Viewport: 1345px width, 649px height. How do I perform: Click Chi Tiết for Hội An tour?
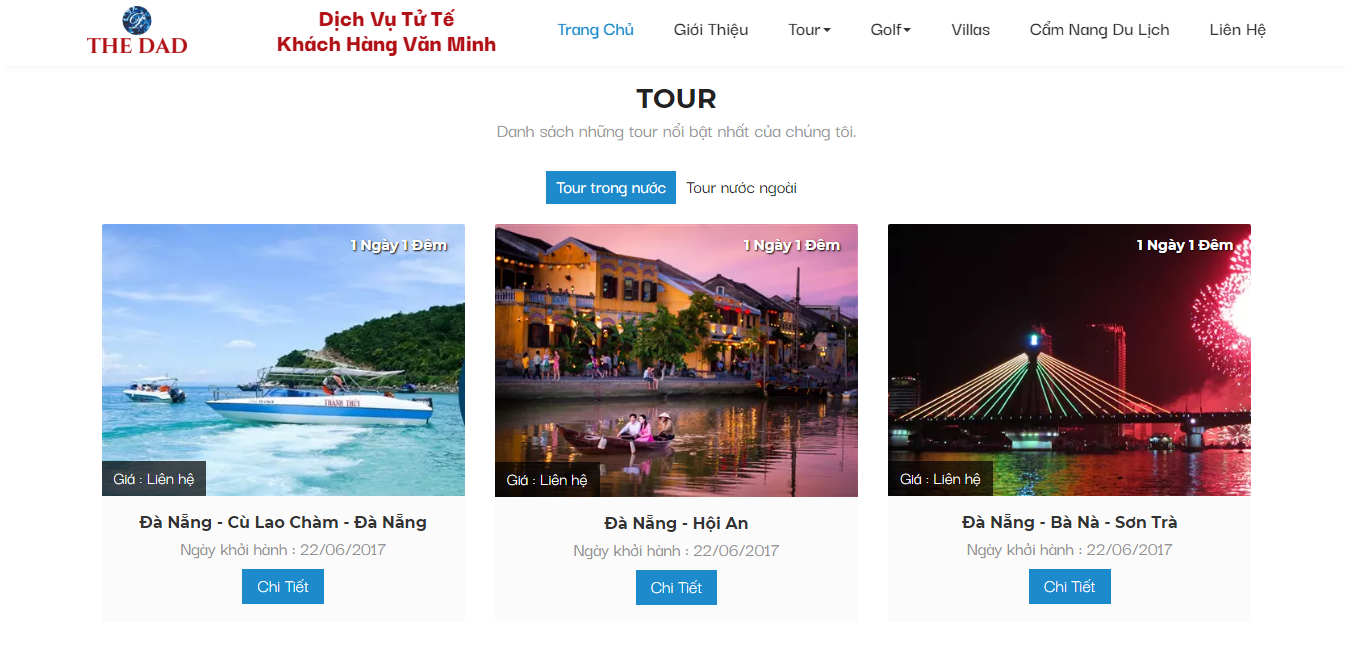point(676,588)
